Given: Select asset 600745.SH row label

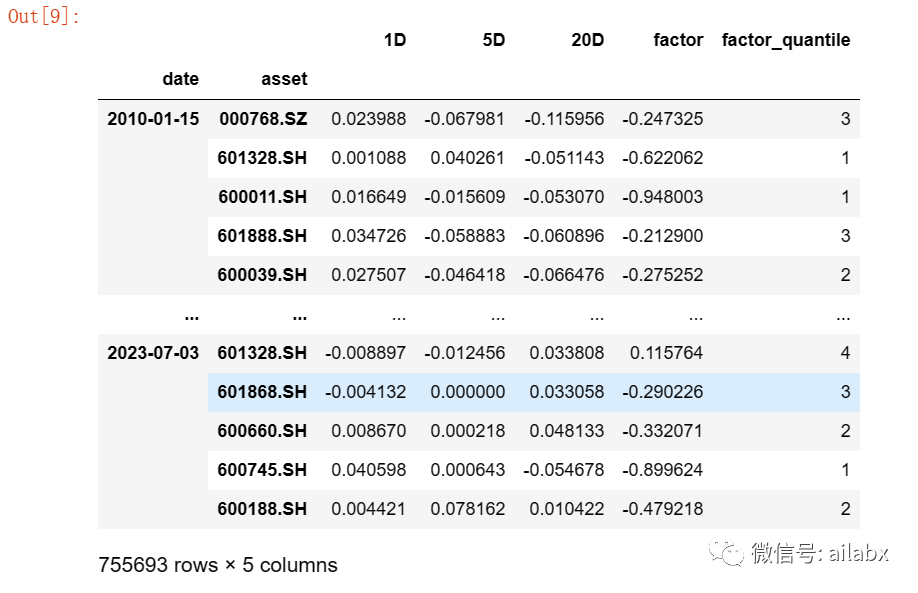Looking at the screenshot, I should coord(262,470).
